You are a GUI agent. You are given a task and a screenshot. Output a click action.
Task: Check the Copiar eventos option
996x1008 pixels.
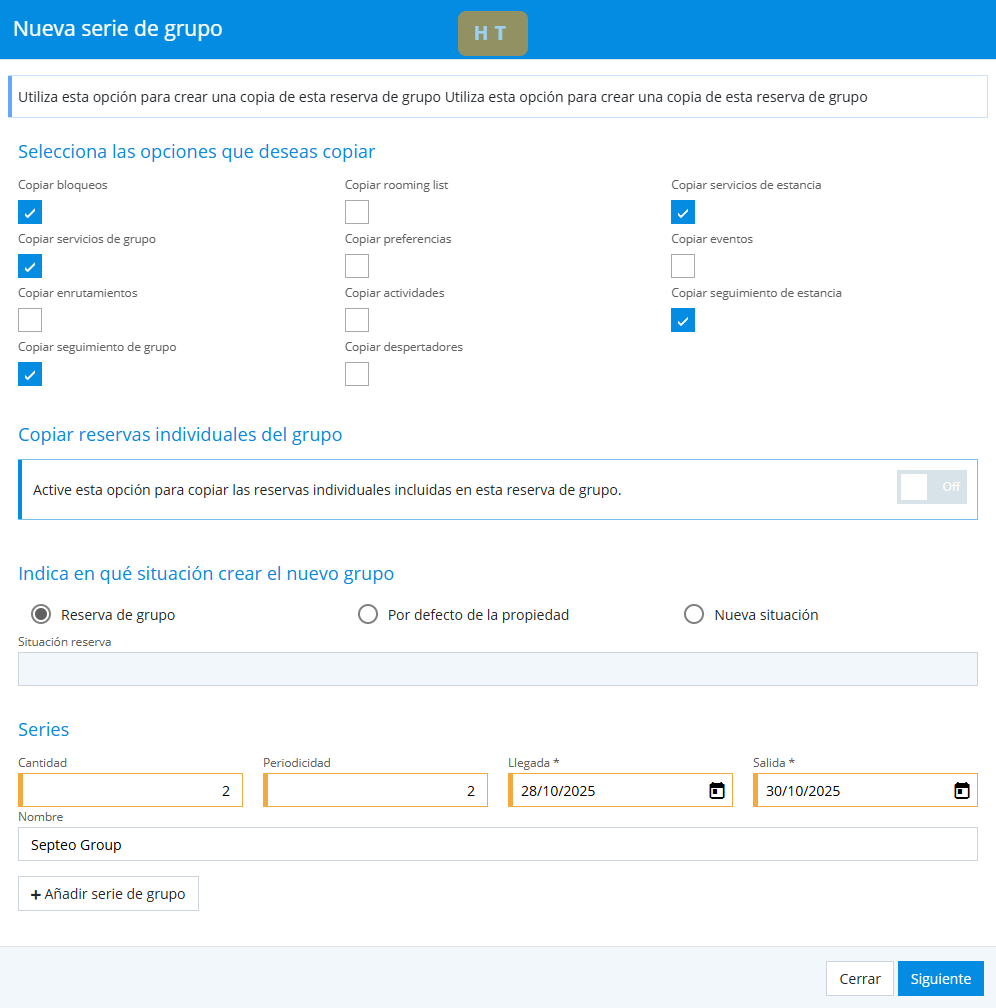683,266
